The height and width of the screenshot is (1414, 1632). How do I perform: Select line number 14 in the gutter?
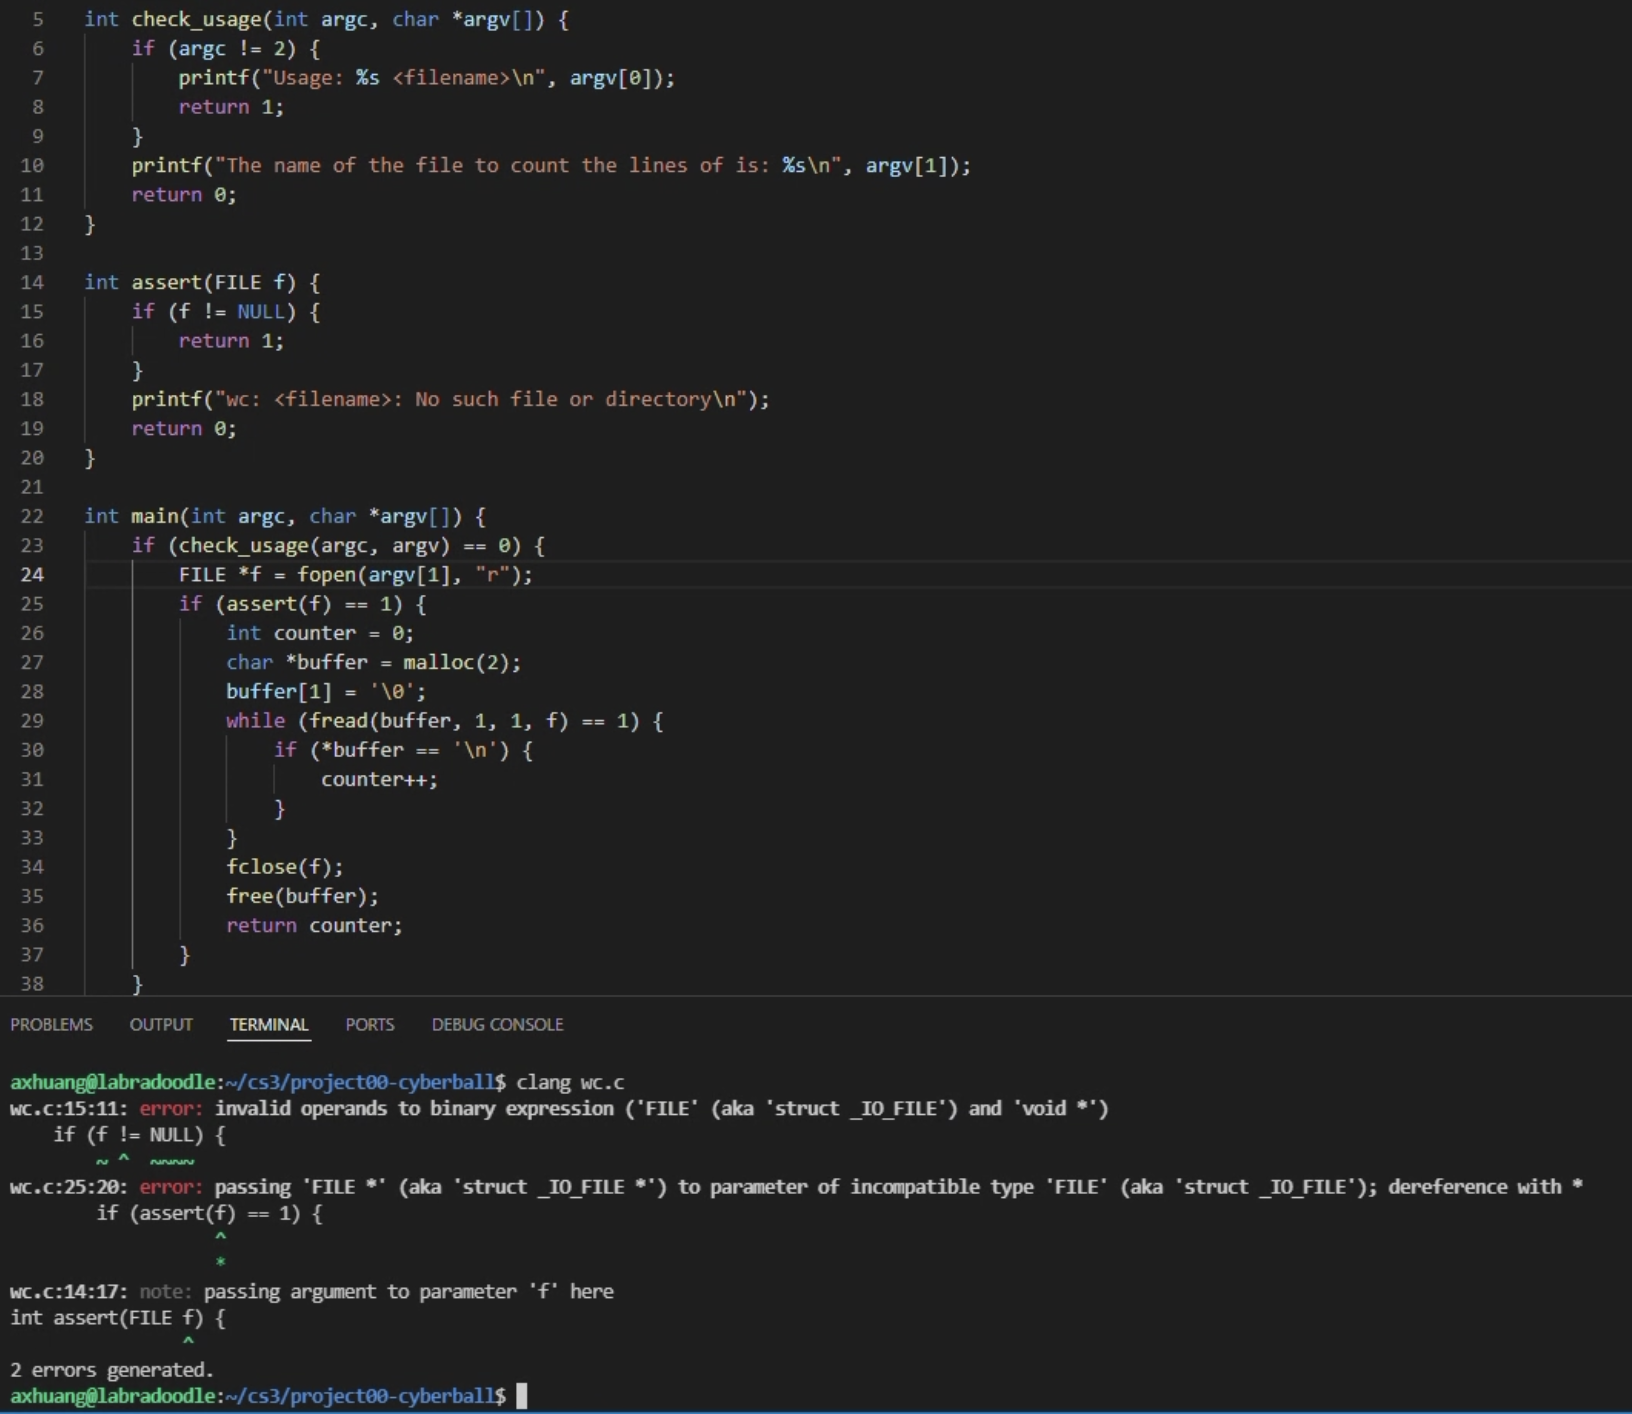pyautogui.click(x=32, y=283)
